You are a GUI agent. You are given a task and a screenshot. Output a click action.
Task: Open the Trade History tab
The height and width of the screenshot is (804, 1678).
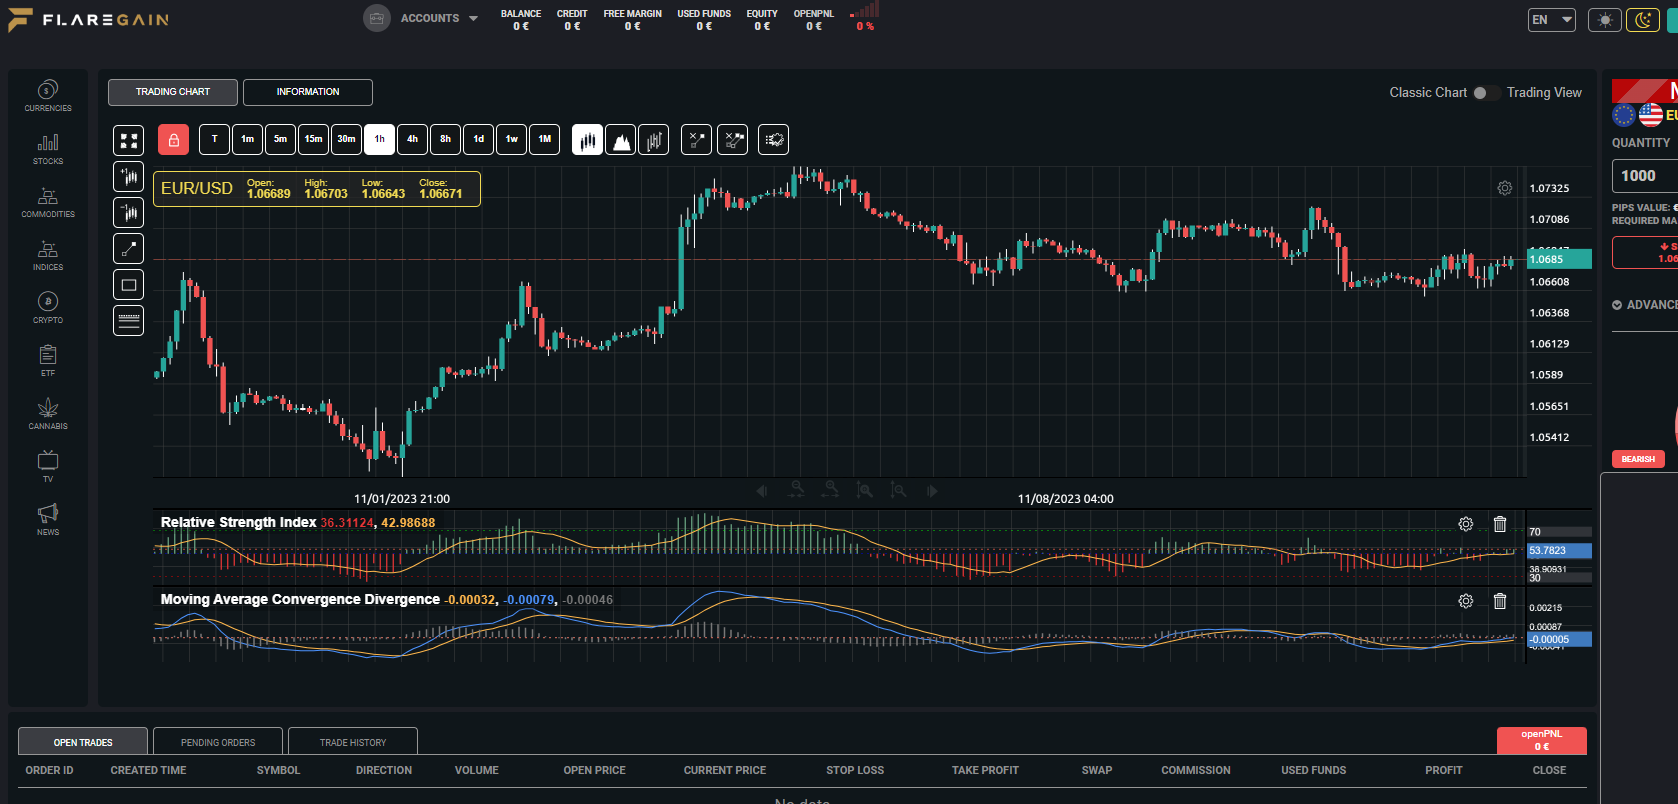point(353,742)
